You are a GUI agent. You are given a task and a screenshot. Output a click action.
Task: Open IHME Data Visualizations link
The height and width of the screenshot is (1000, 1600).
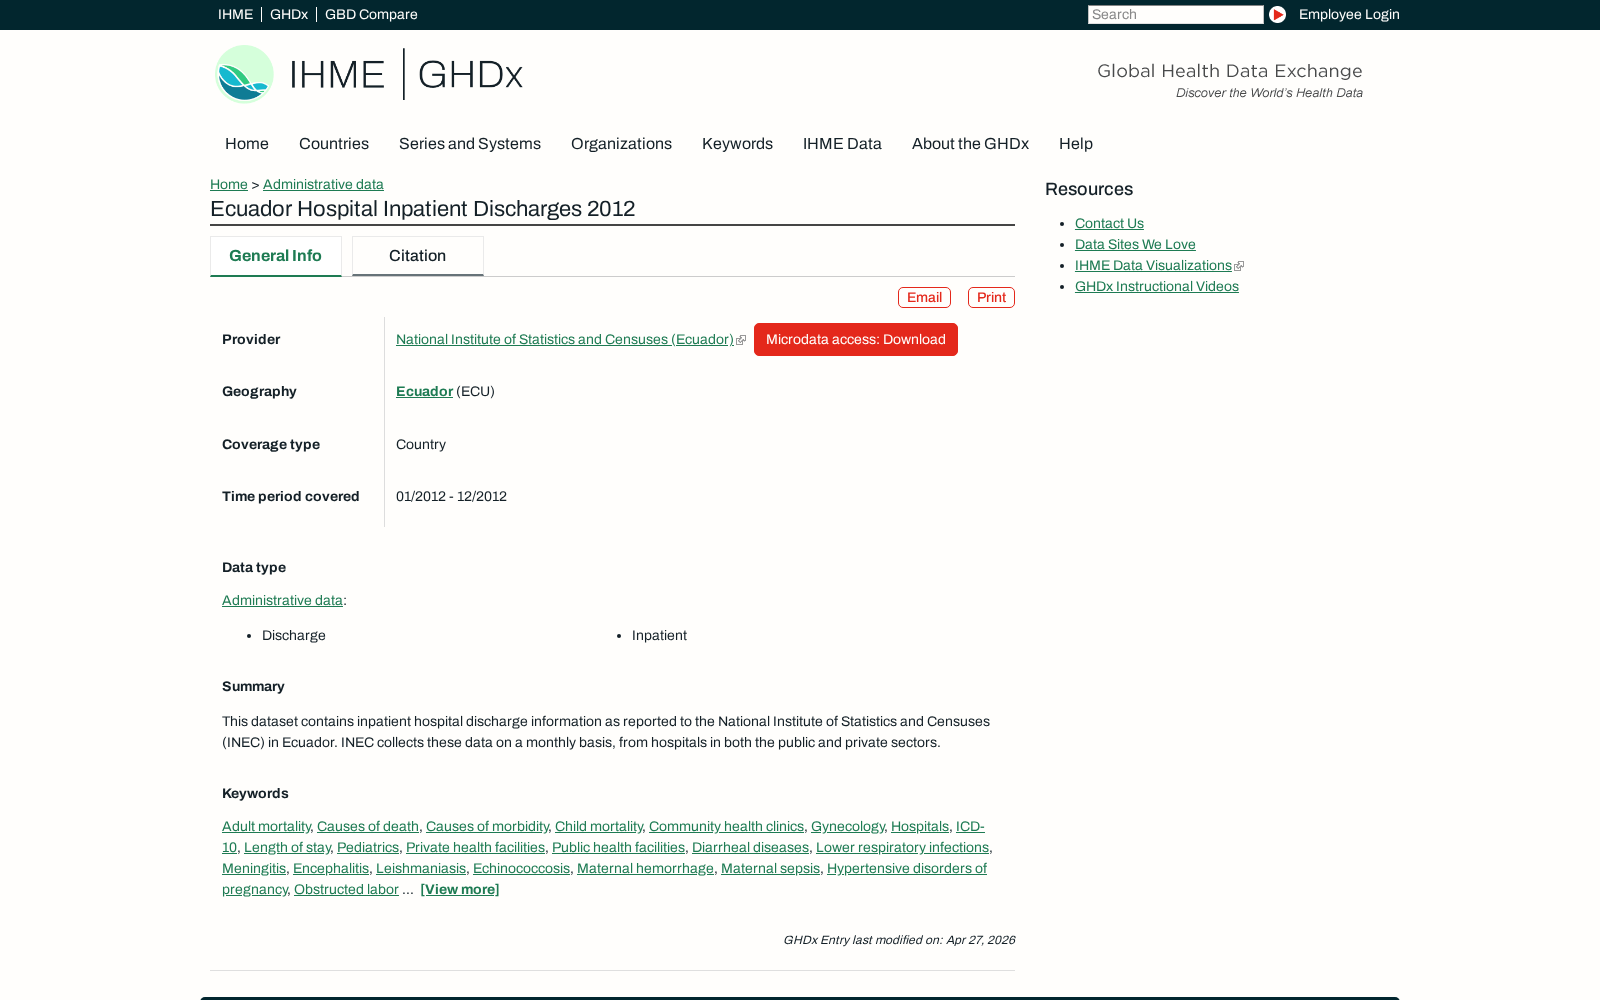point(1153,266)
